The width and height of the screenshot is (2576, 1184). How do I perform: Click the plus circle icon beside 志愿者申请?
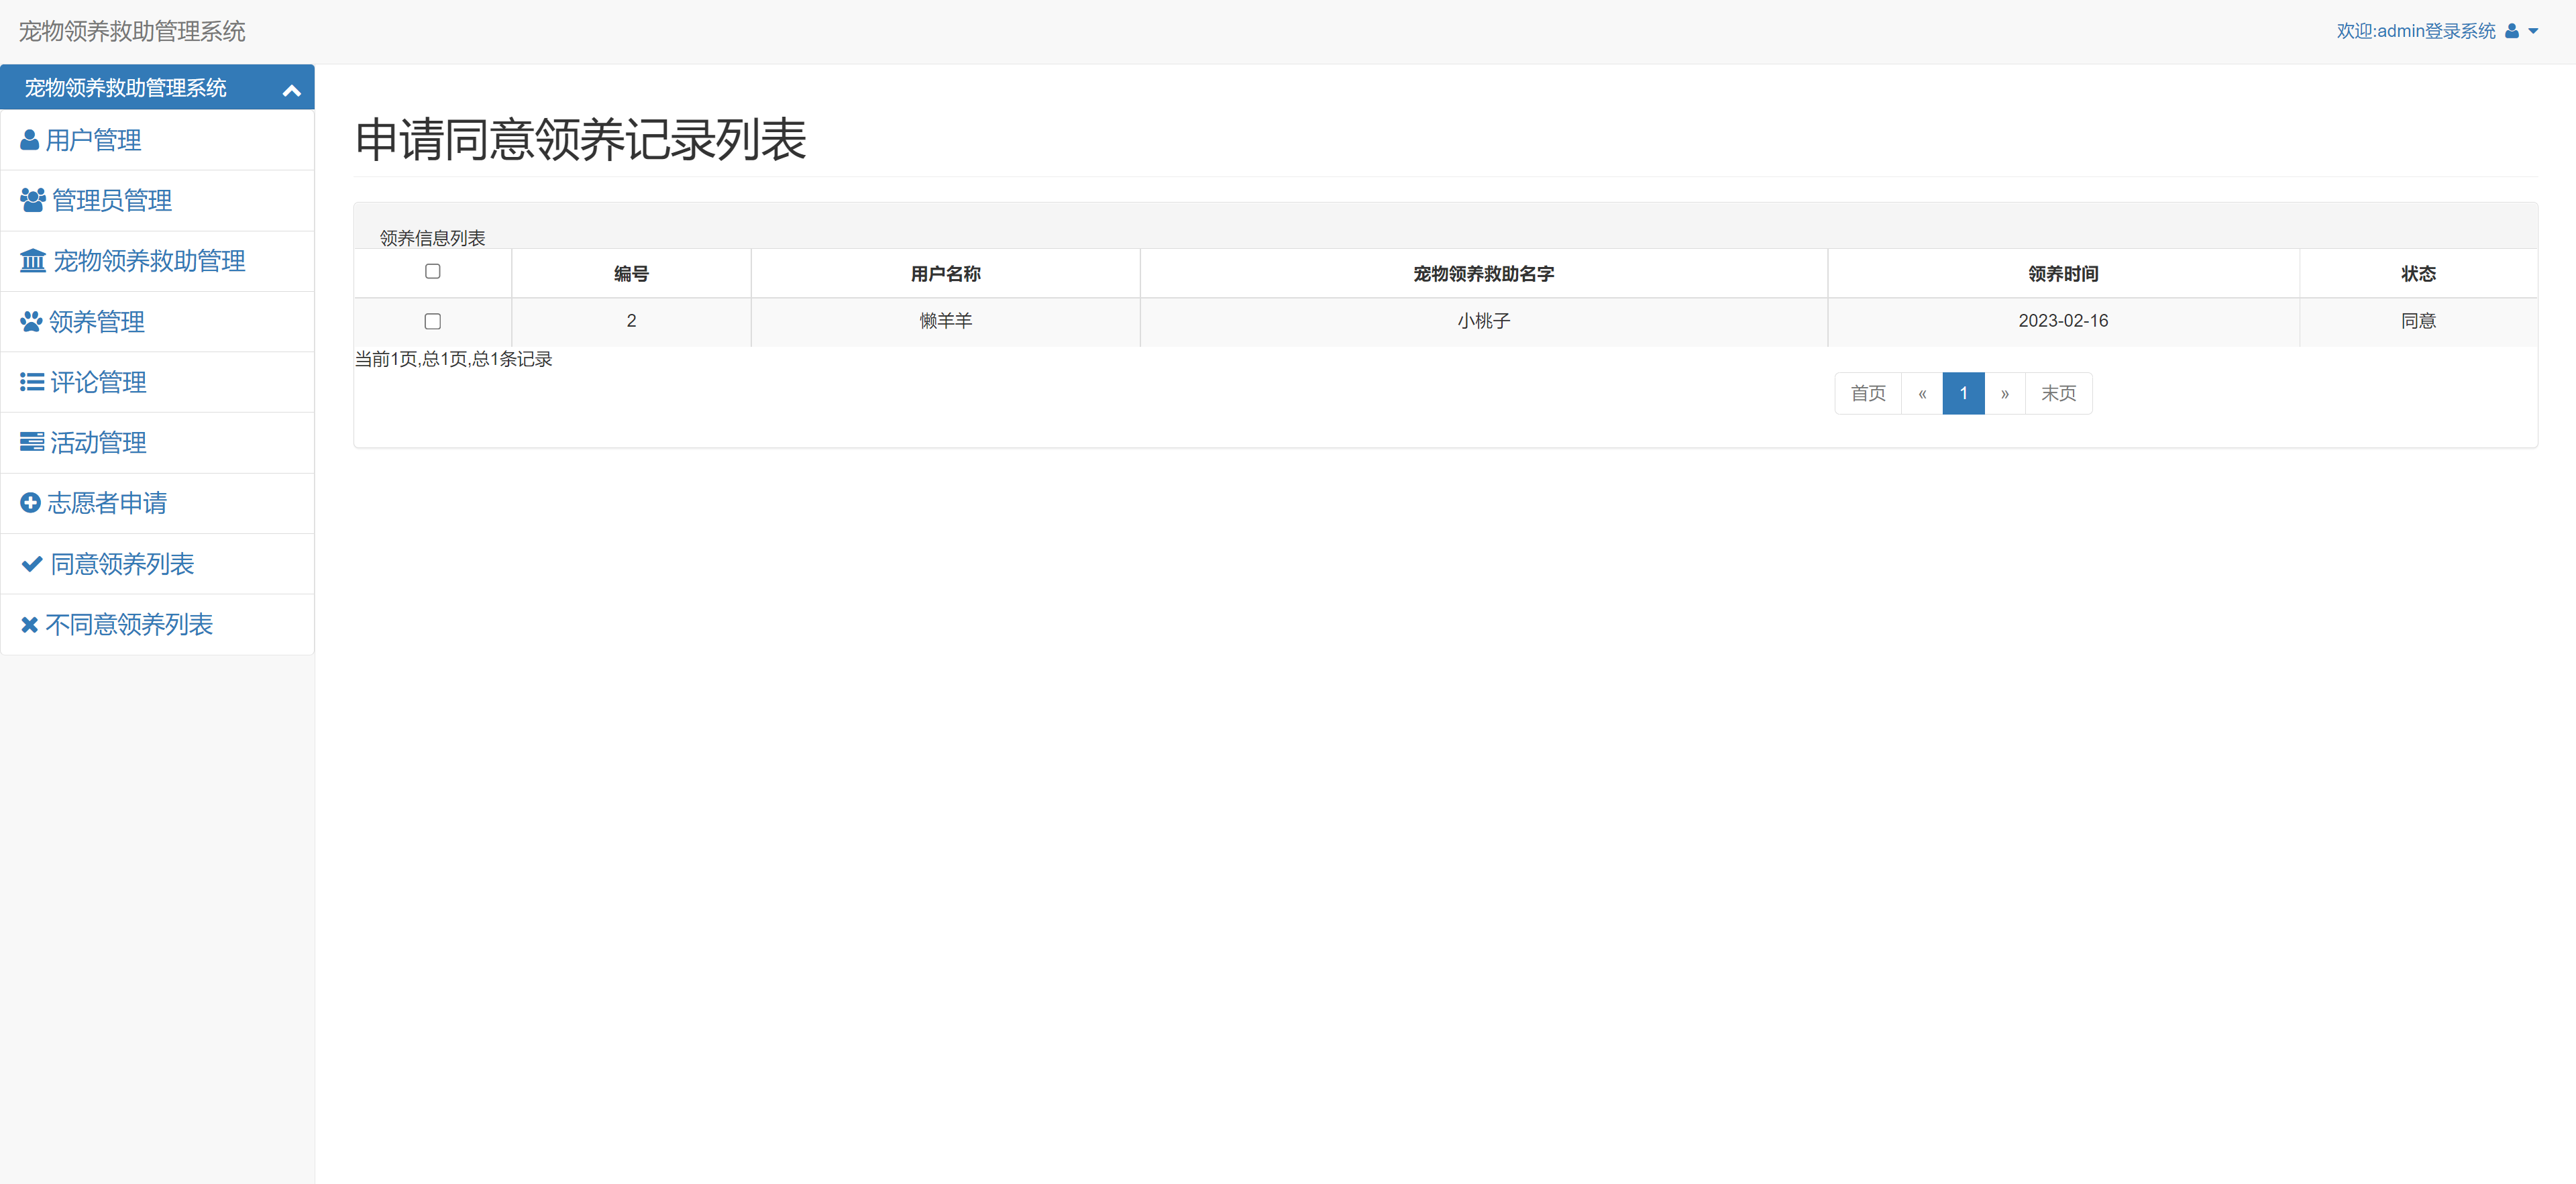30,503
